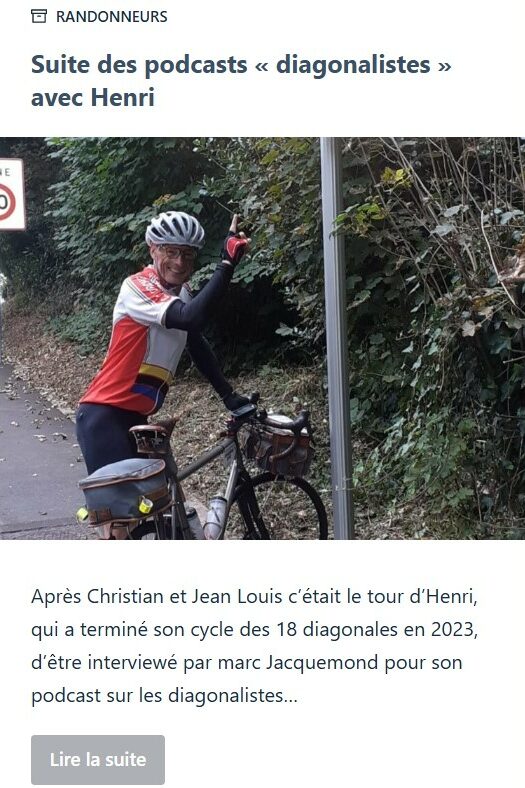
Task: Click the "Lire la suite" button
Action: [x=98, y=759]
